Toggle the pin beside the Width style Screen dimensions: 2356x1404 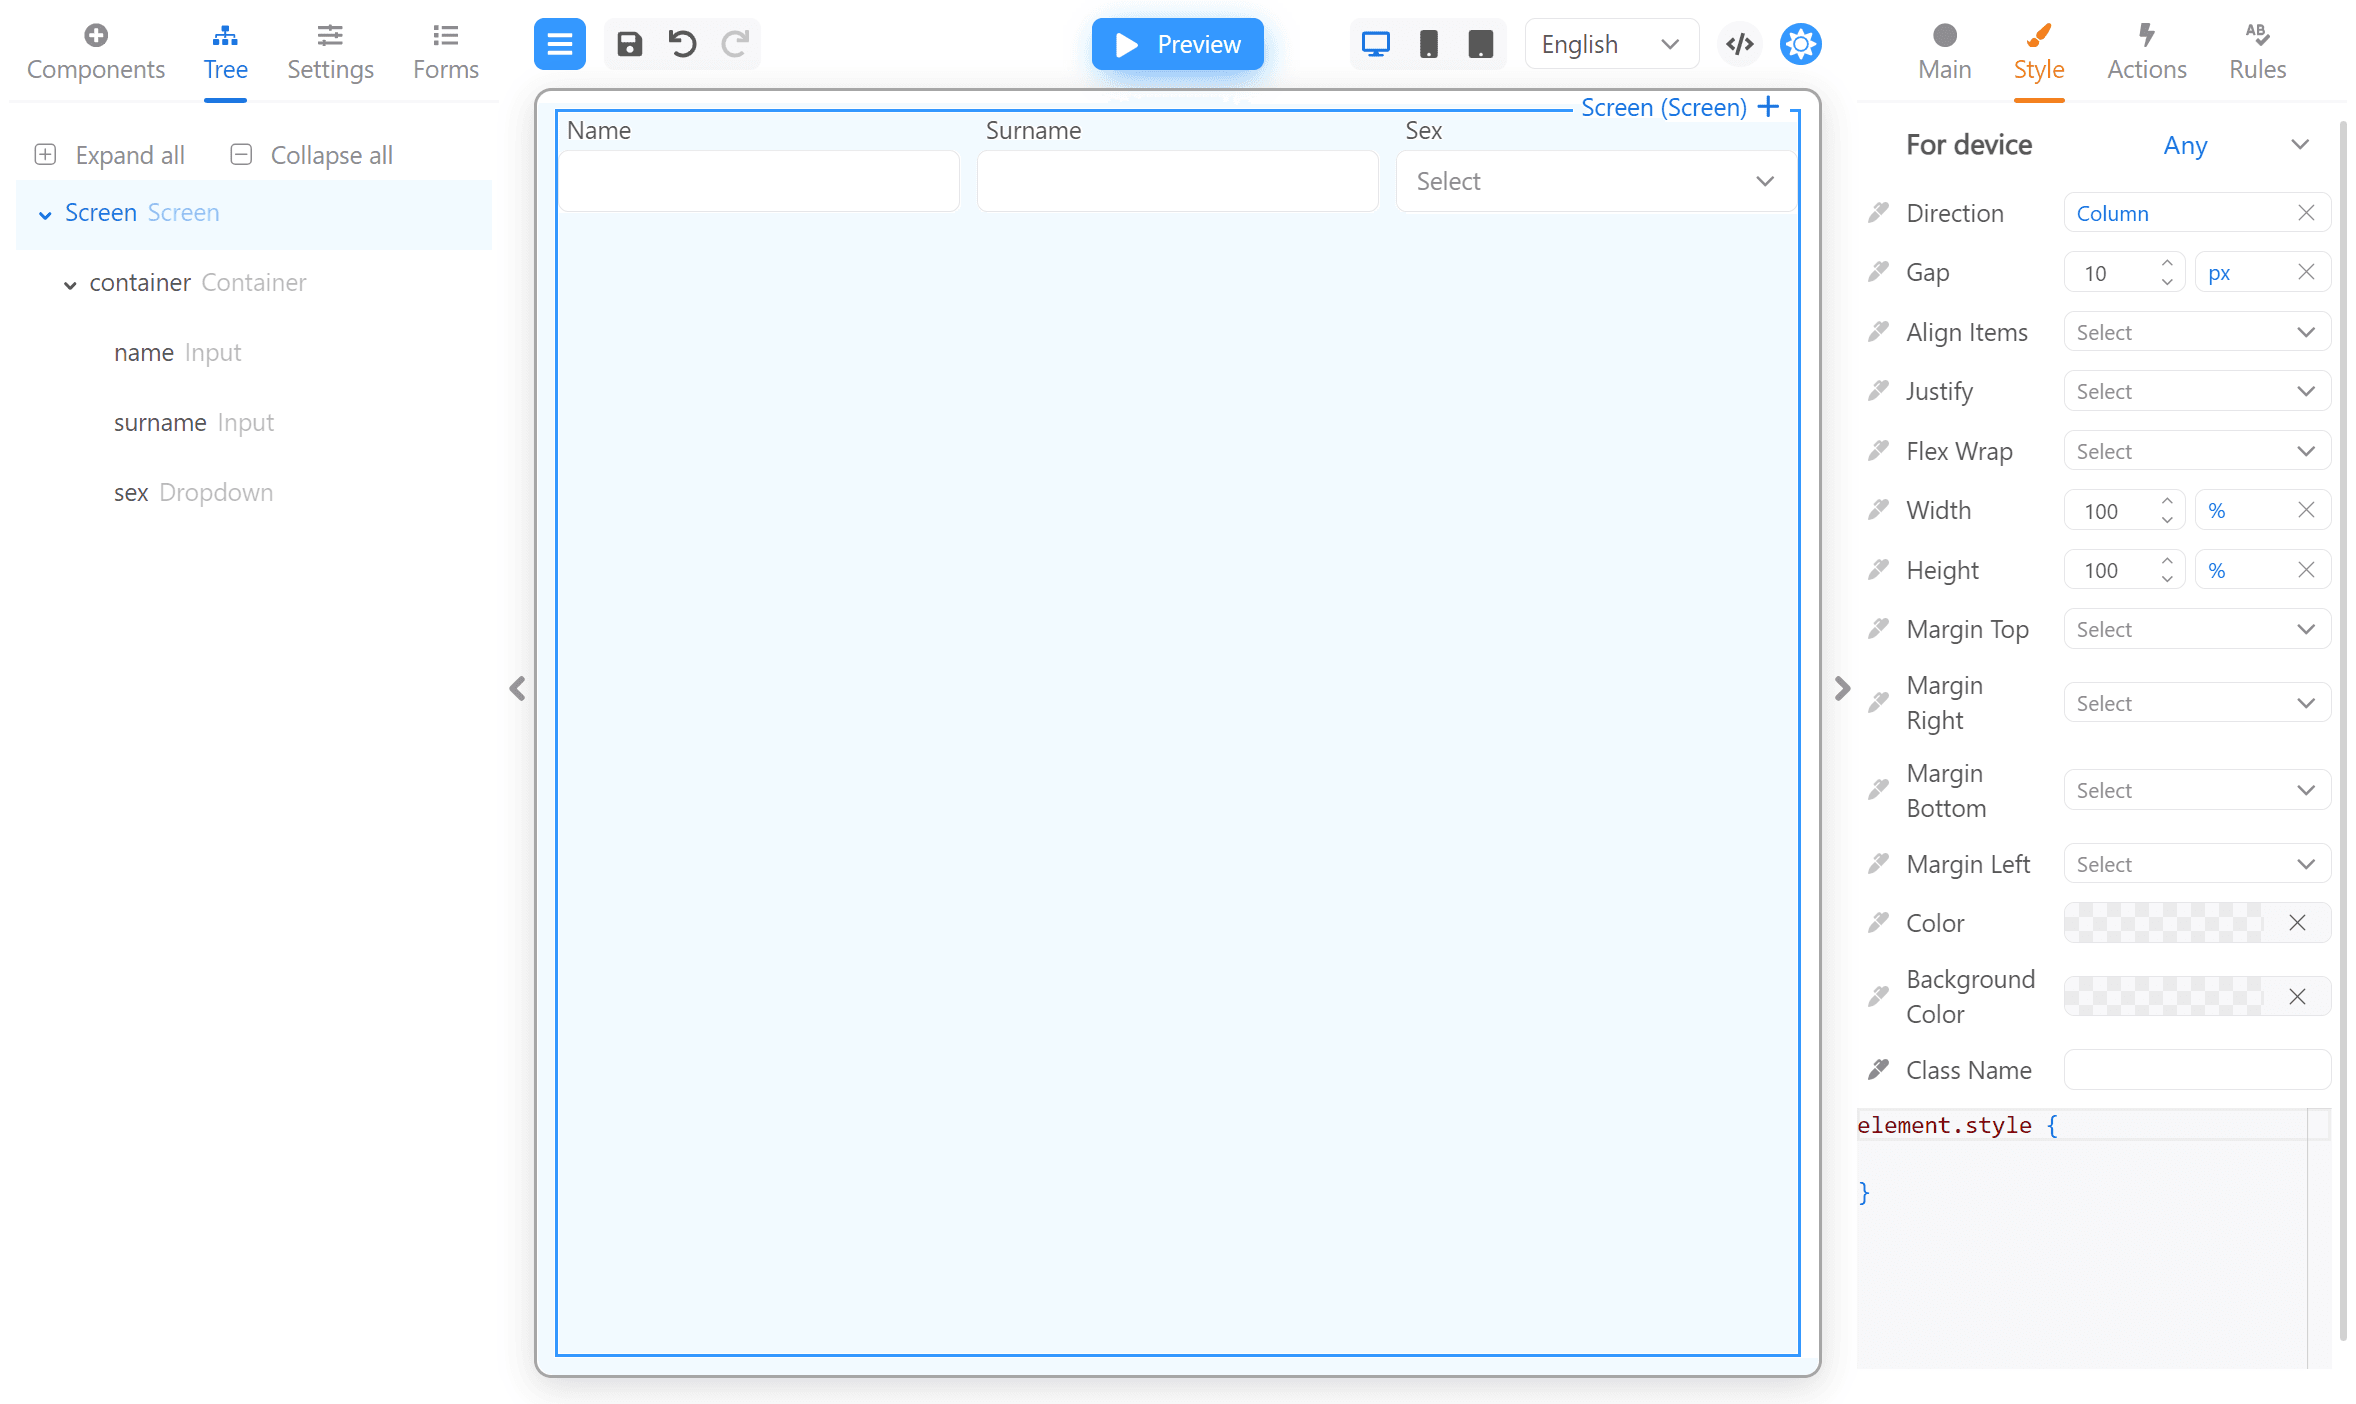pos(1877,509)
